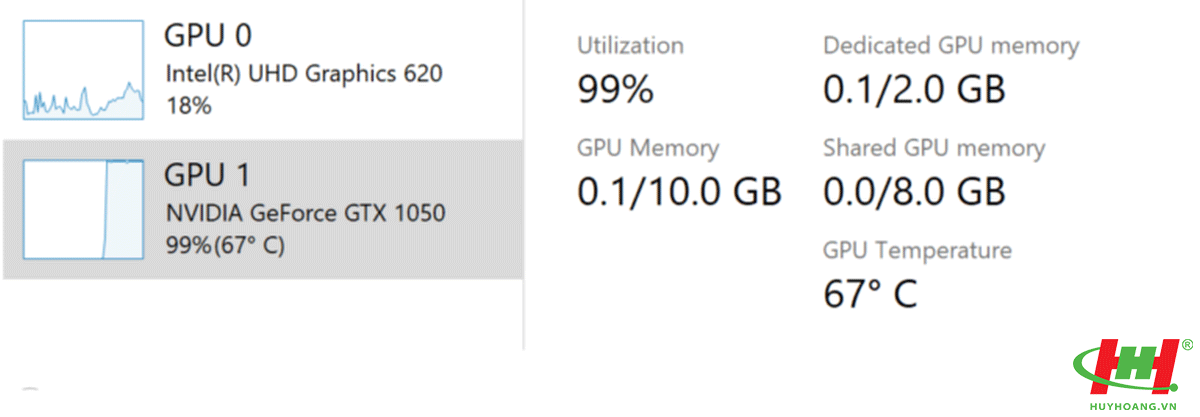Click the Dedicated GPU memory label
This screenshot has width=1200, height=417.
pyautogui.click(x=951, y=45)
